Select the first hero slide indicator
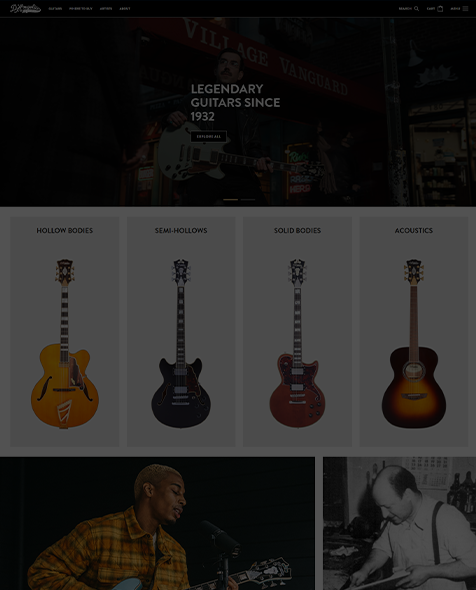 pos(231,199)
